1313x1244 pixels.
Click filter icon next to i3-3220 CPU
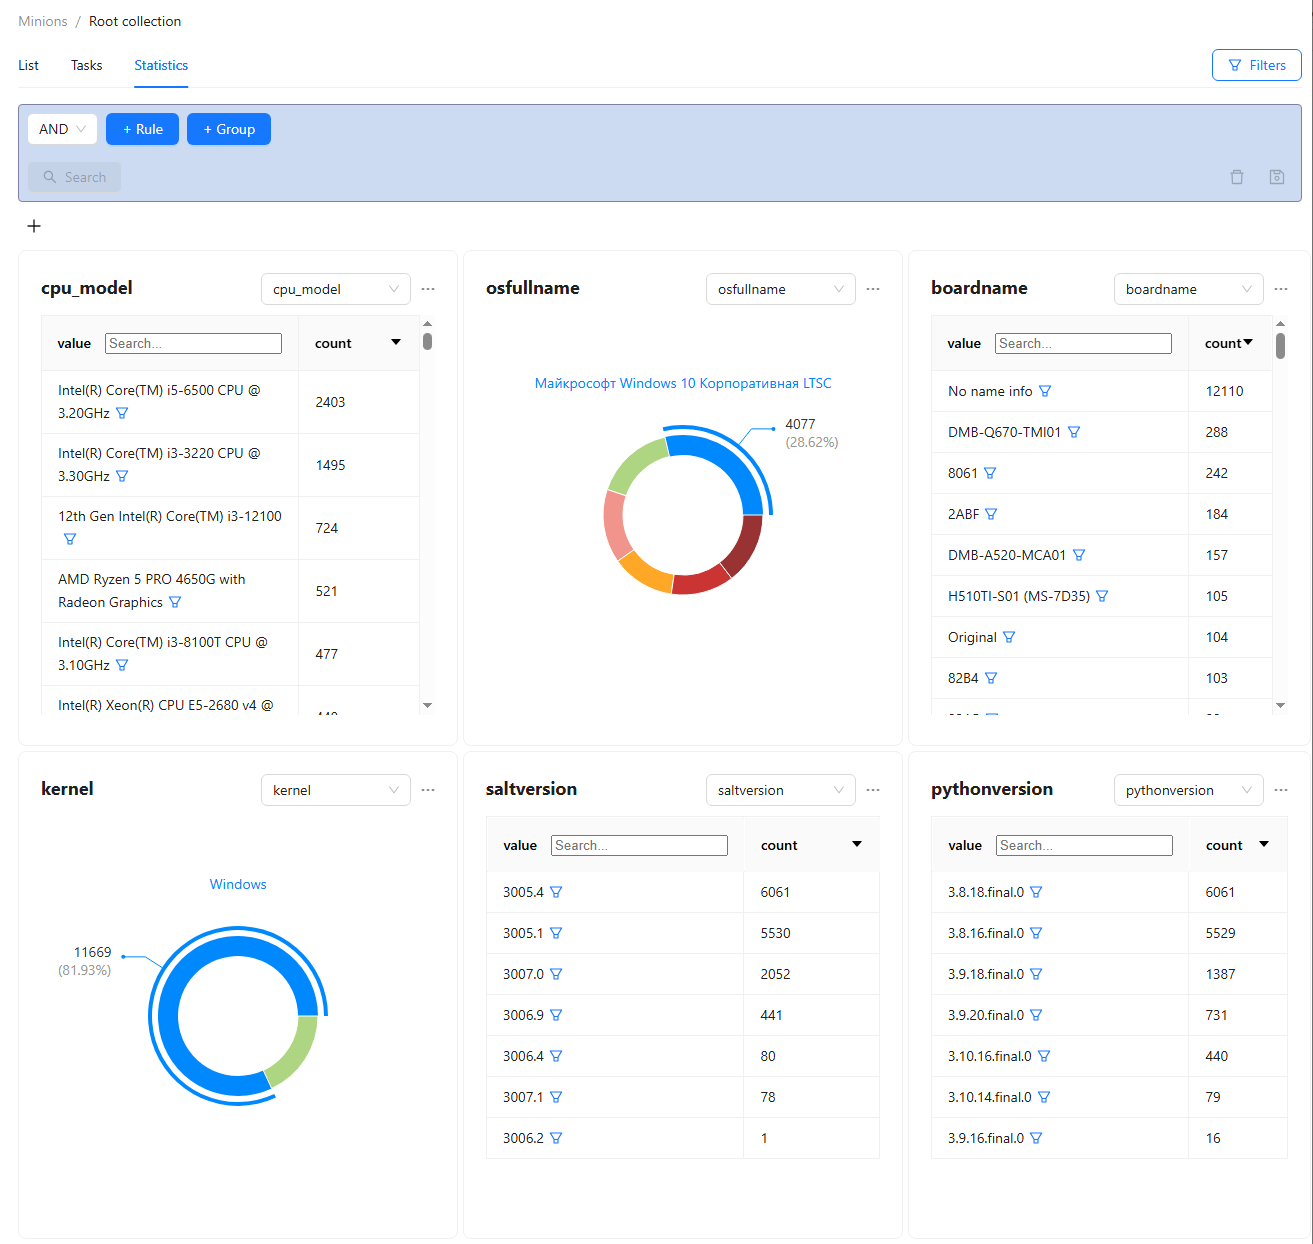[122, 476]
